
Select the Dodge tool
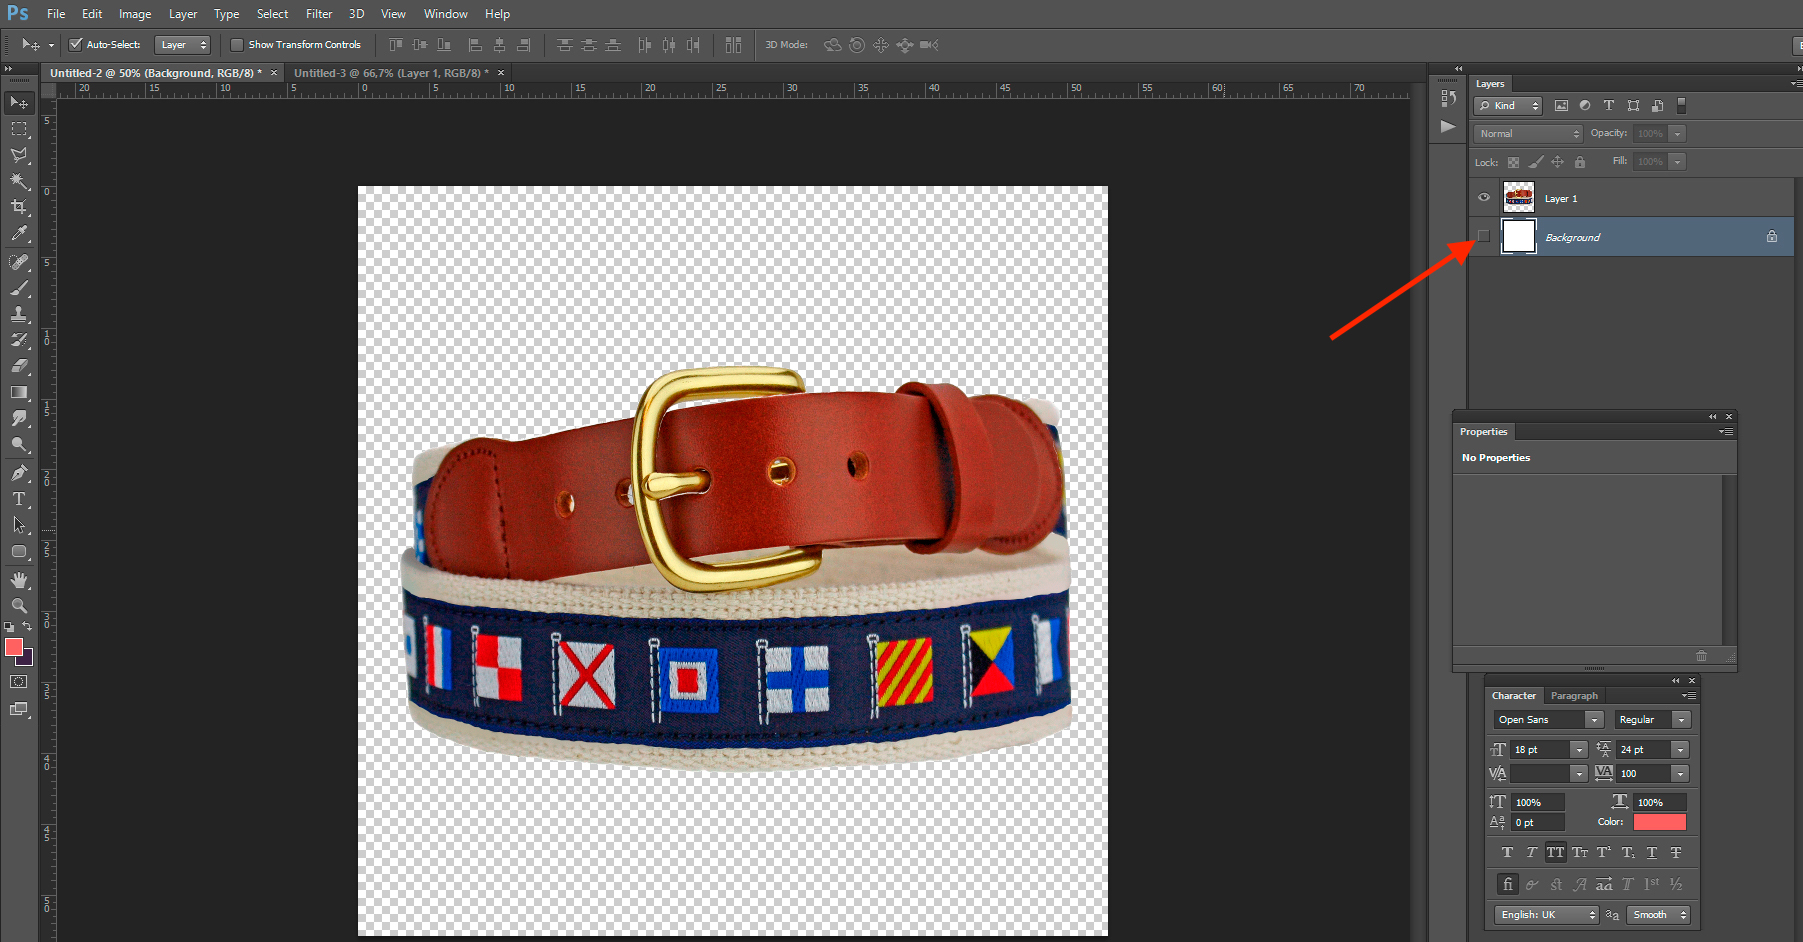(19, 444)
